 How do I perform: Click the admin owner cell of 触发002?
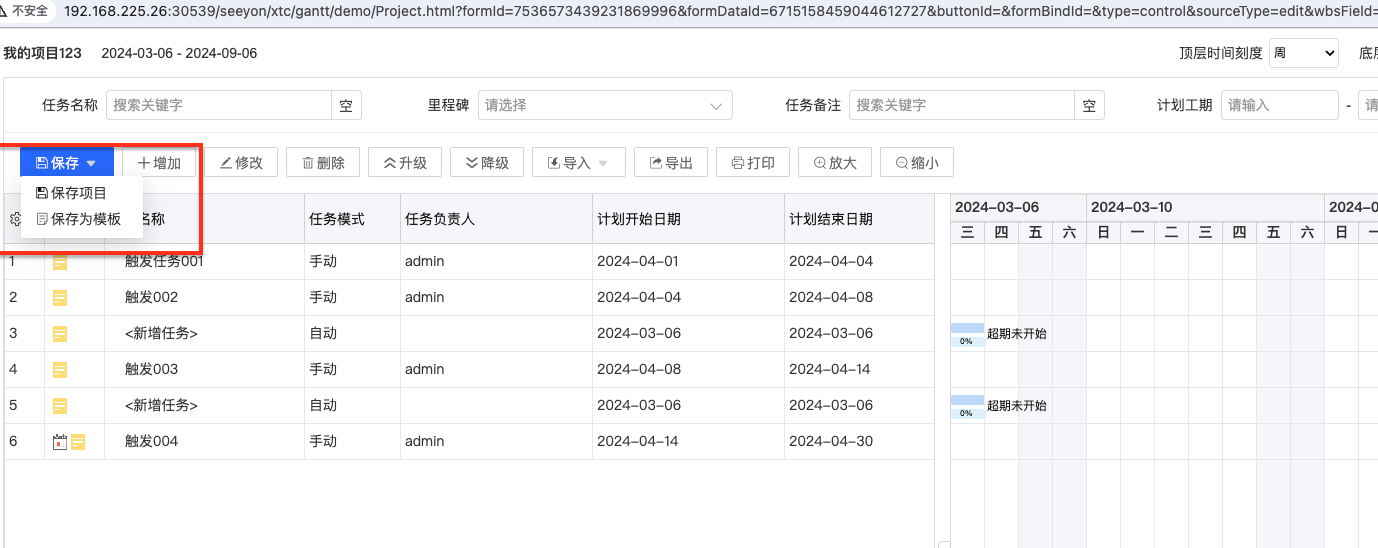[496, 298]
